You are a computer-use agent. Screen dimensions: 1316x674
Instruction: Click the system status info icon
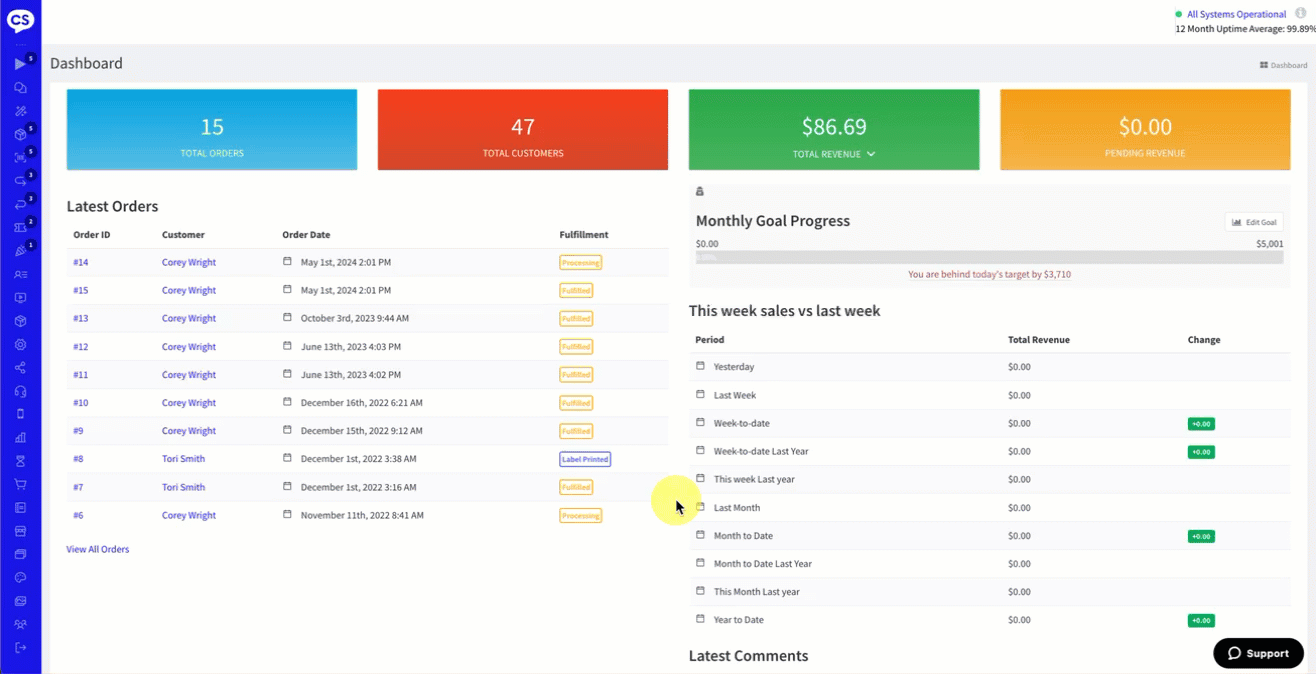pyautogui.click(x=1300, y=14)
